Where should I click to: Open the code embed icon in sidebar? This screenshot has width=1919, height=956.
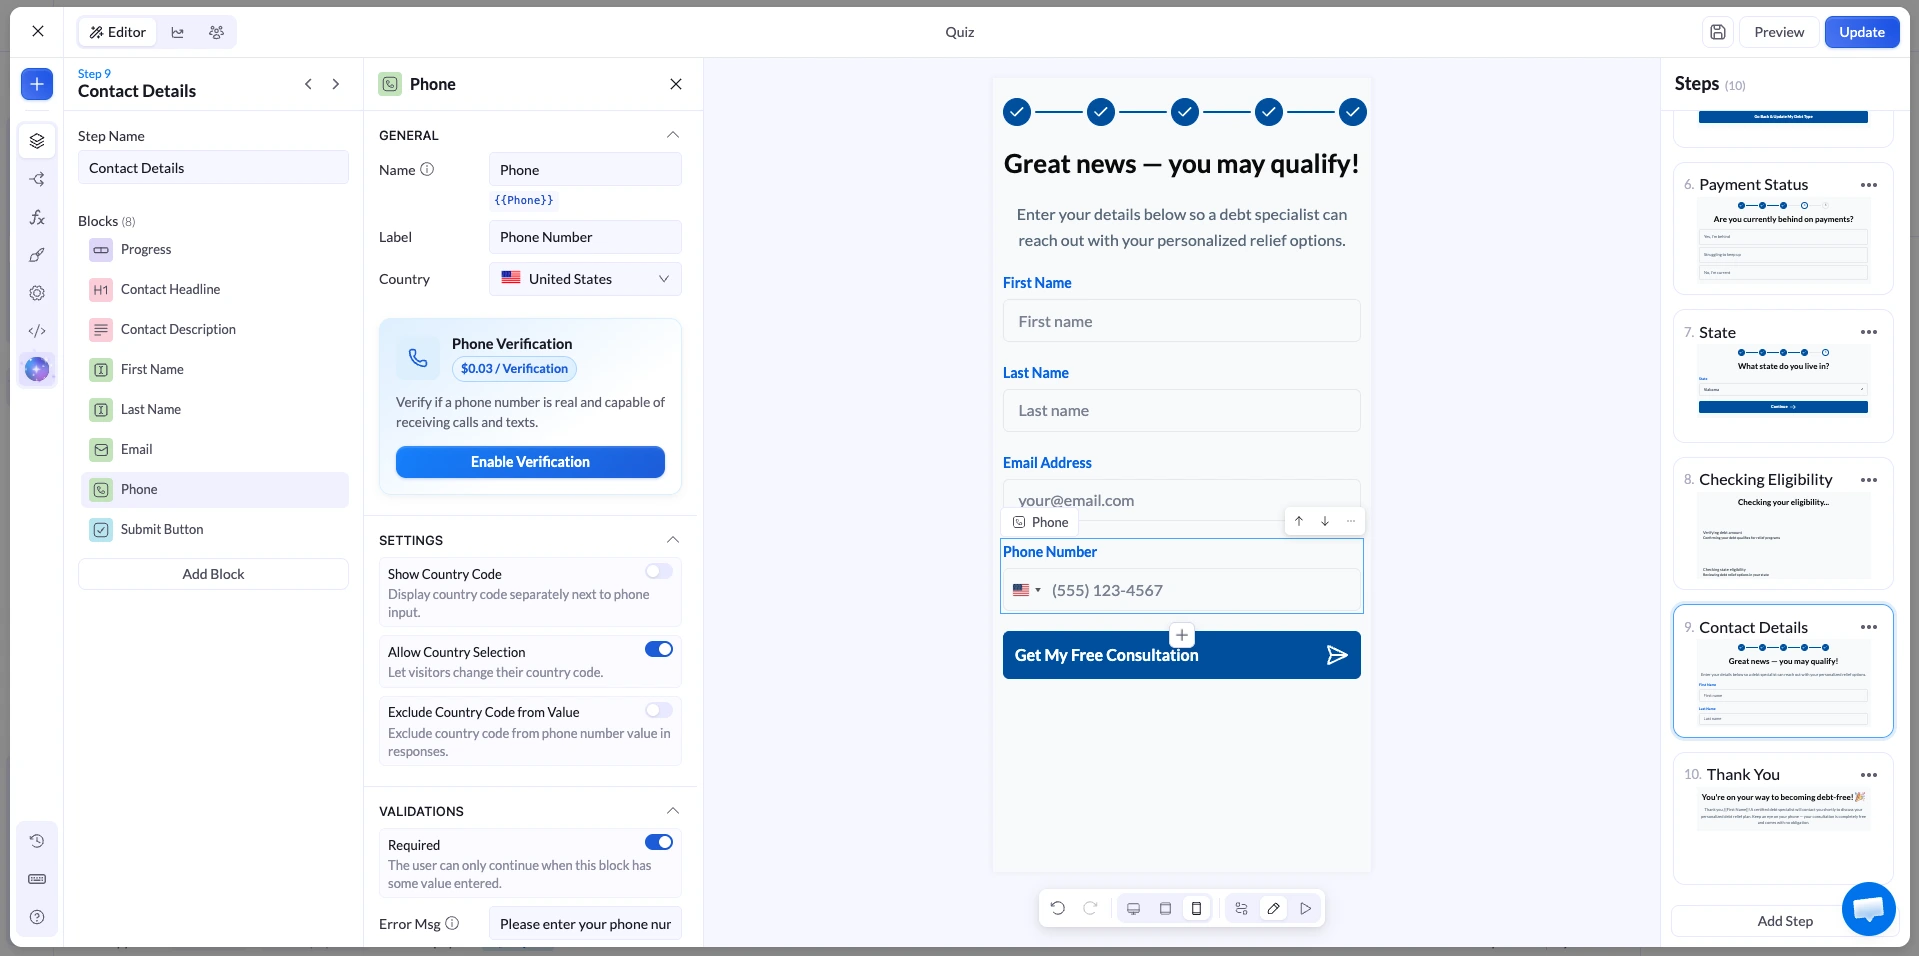pyautogui.click(x=37, y=331)
